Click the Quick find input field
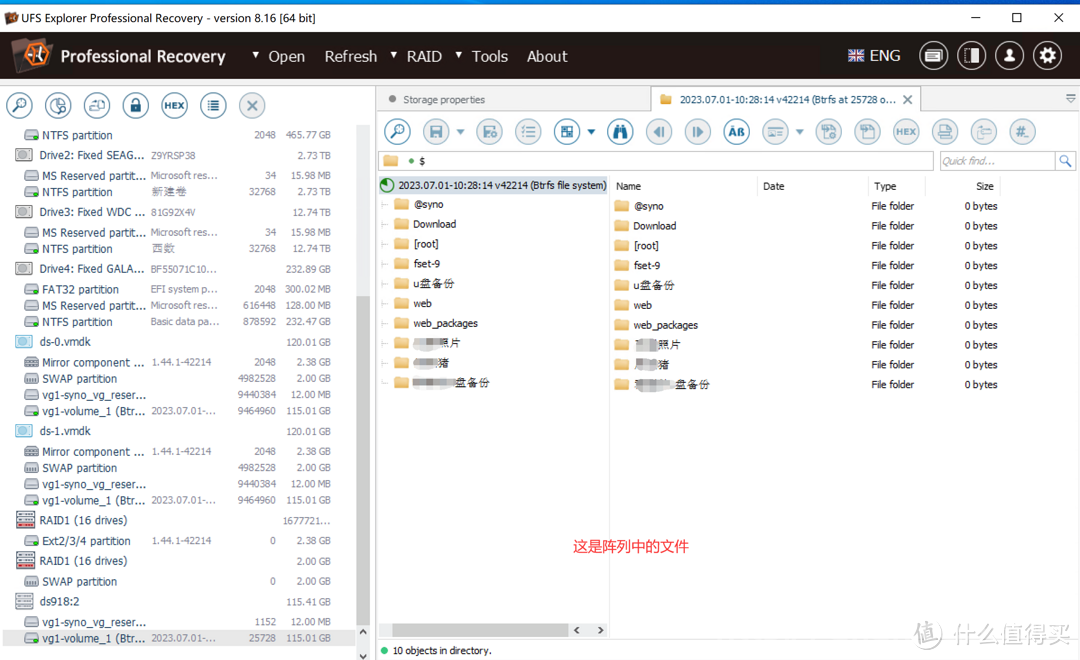Viewport: 1080px width, 660px height. (x=997, y=161)
